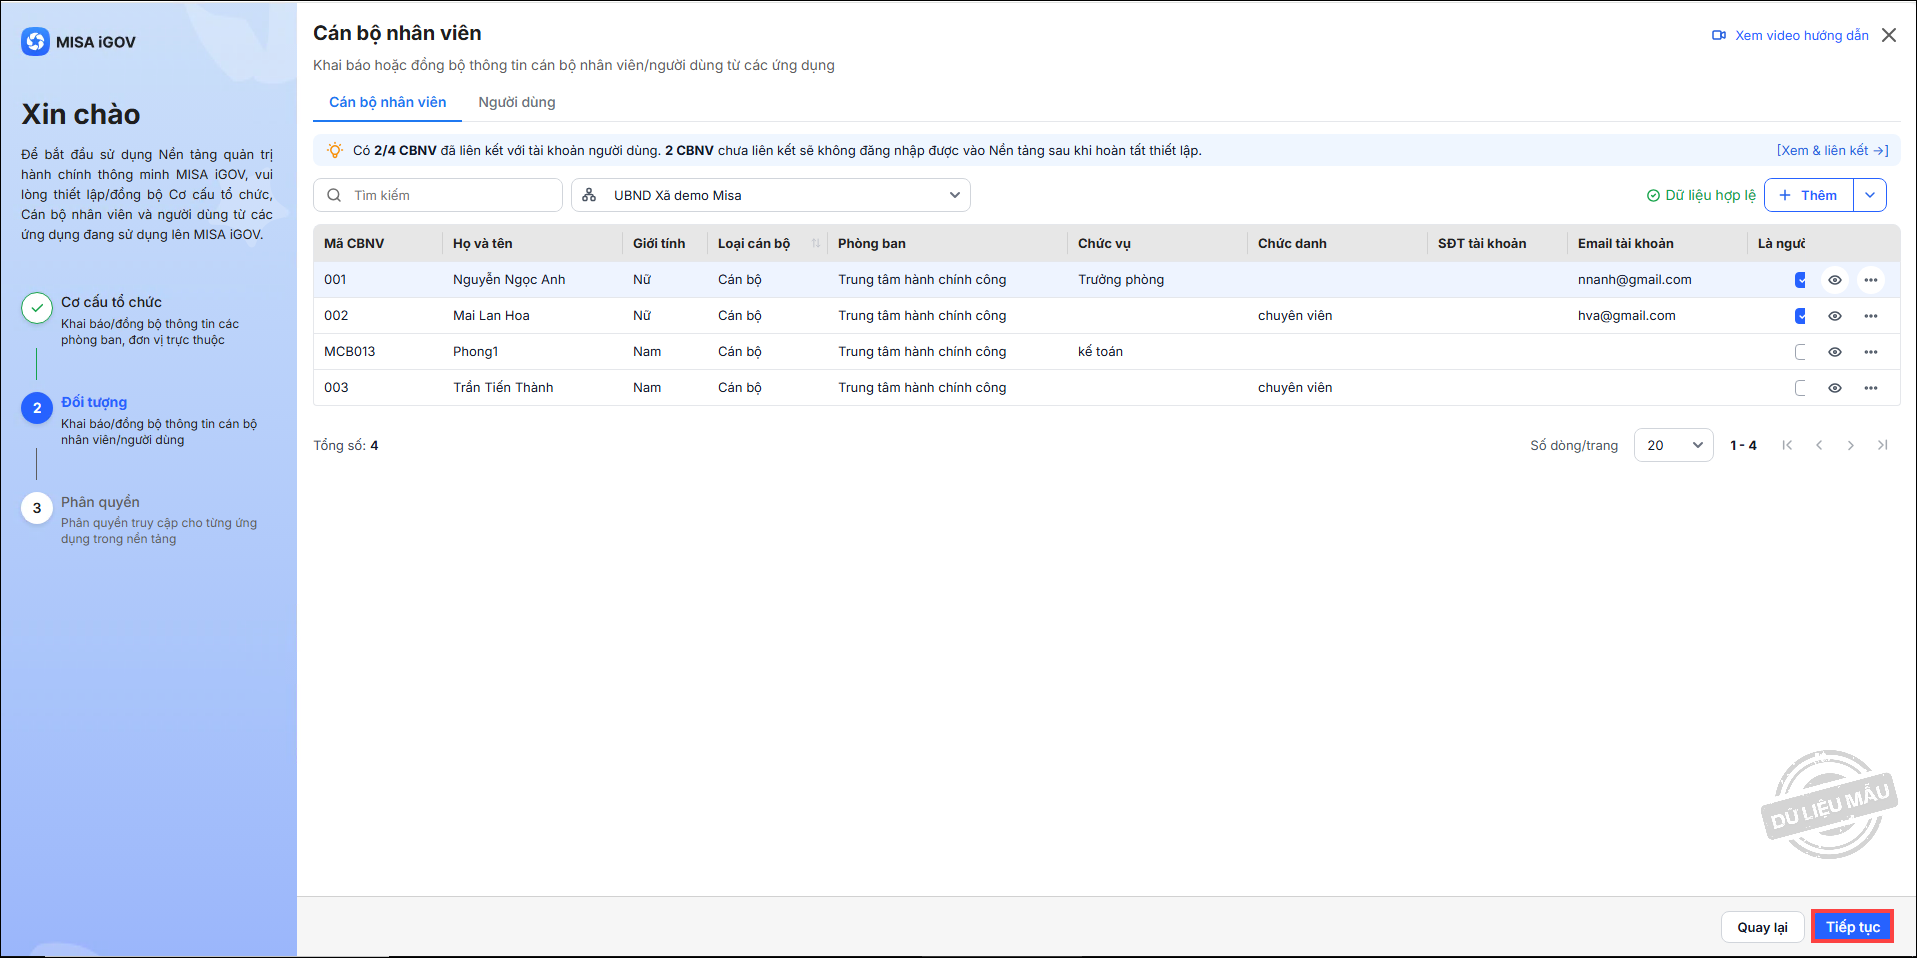Click the Dữ liệu hợp lệ status label
The image size is (1917, 958).
(x=1710, y=195)
